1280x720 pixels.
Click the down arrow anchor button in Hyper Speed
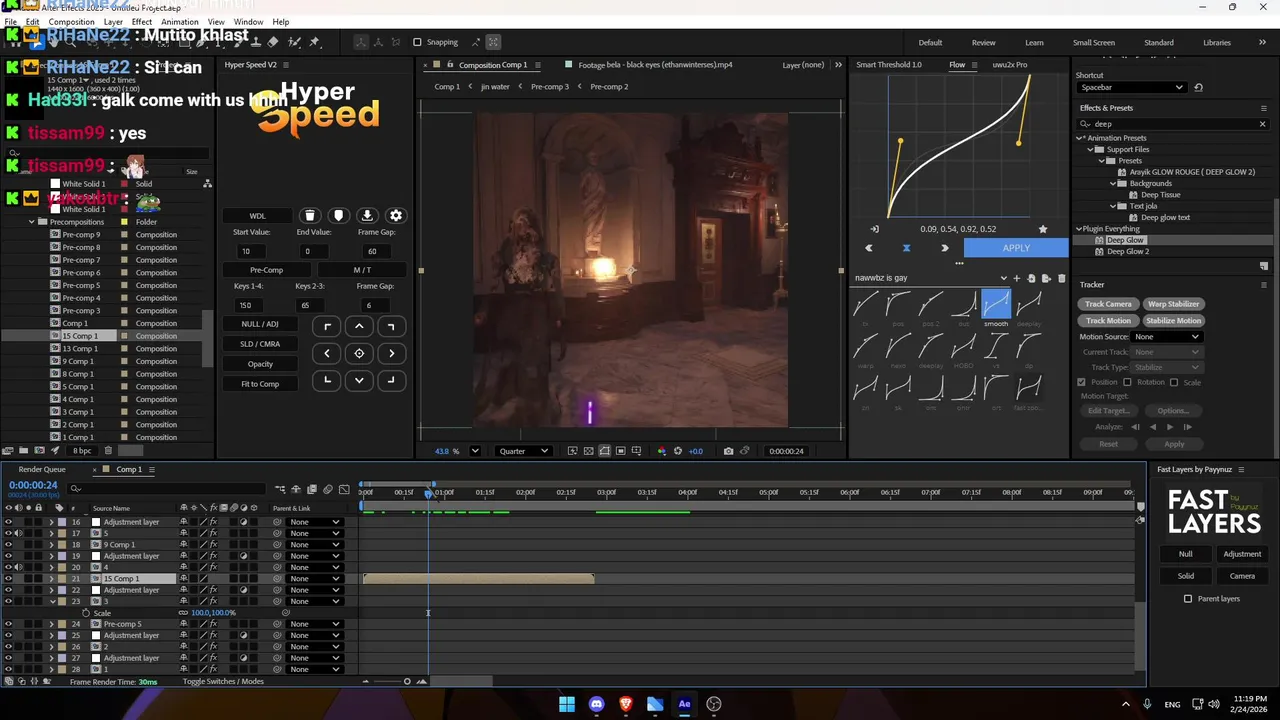tap(359, 380)
